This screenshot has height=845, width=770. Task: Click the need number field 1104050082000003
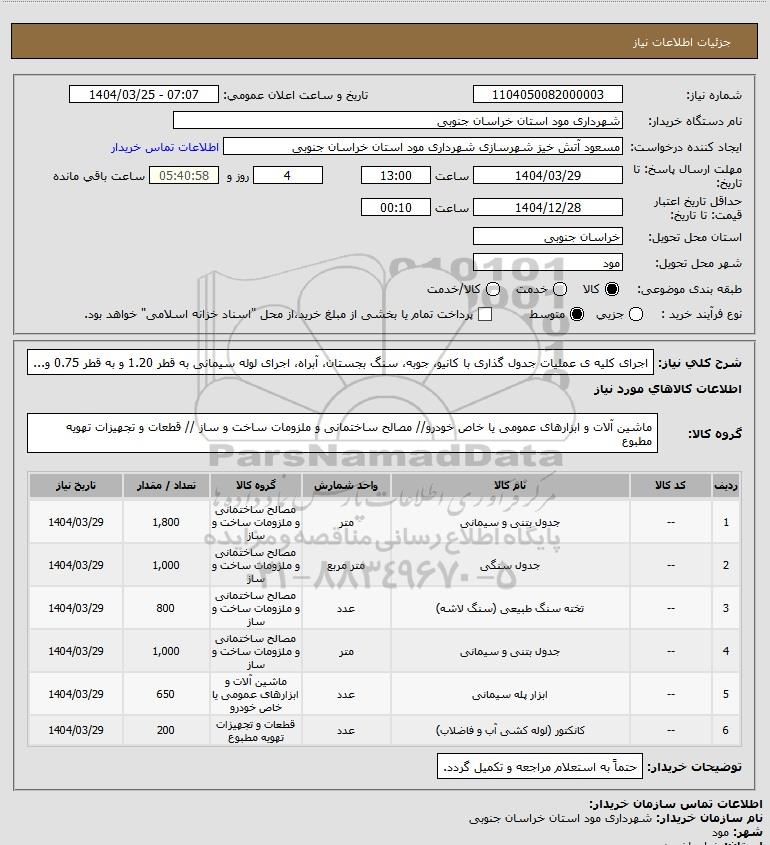[547, 94]
